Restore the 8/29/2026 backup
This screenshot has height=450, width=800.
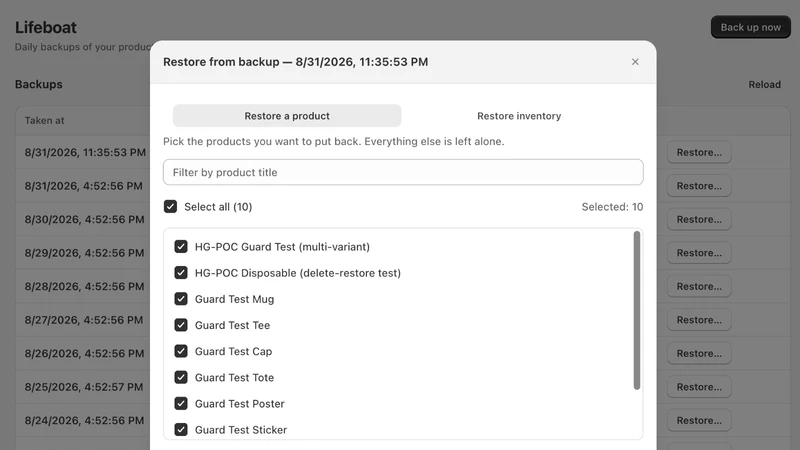[x=699, y=253]
